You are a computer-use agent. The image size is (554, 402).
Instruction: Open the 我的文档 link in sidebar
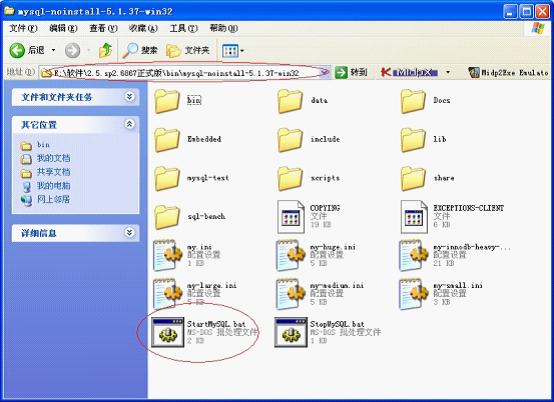(54, 158)
